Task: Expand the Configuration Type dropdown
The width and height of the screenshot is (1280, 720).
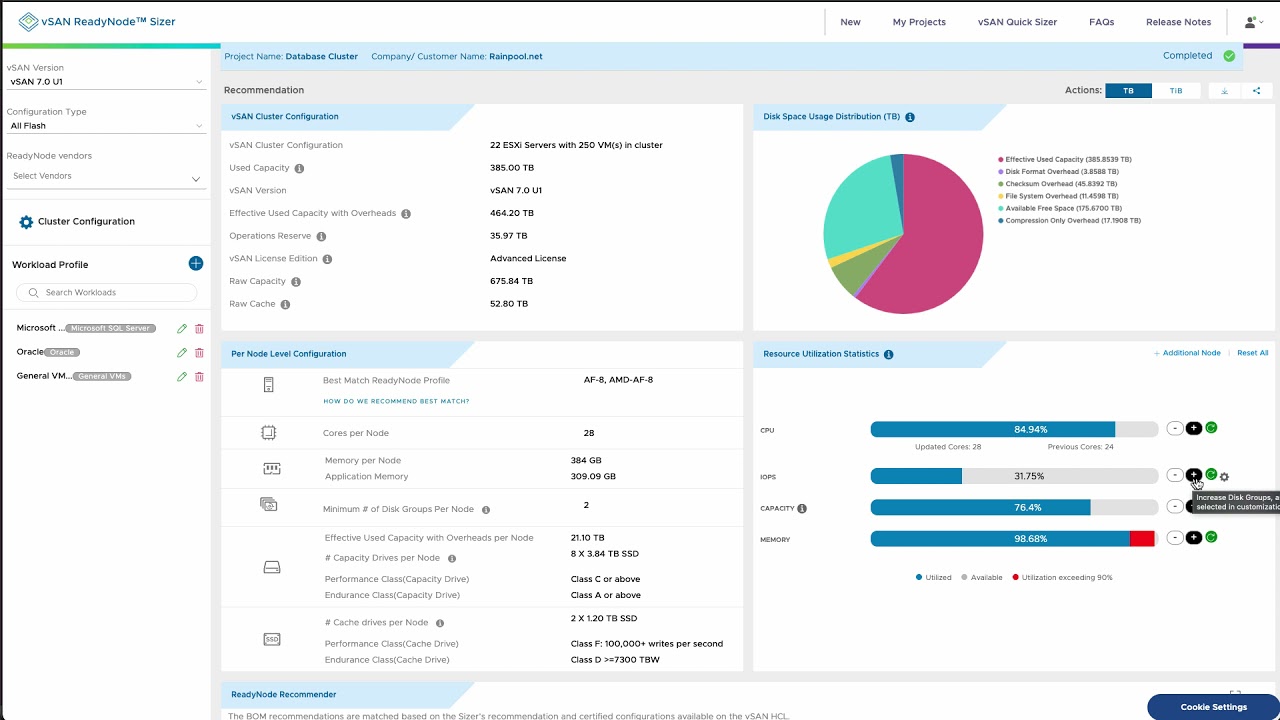Action: pyautogui.click(x=105, y=126)
